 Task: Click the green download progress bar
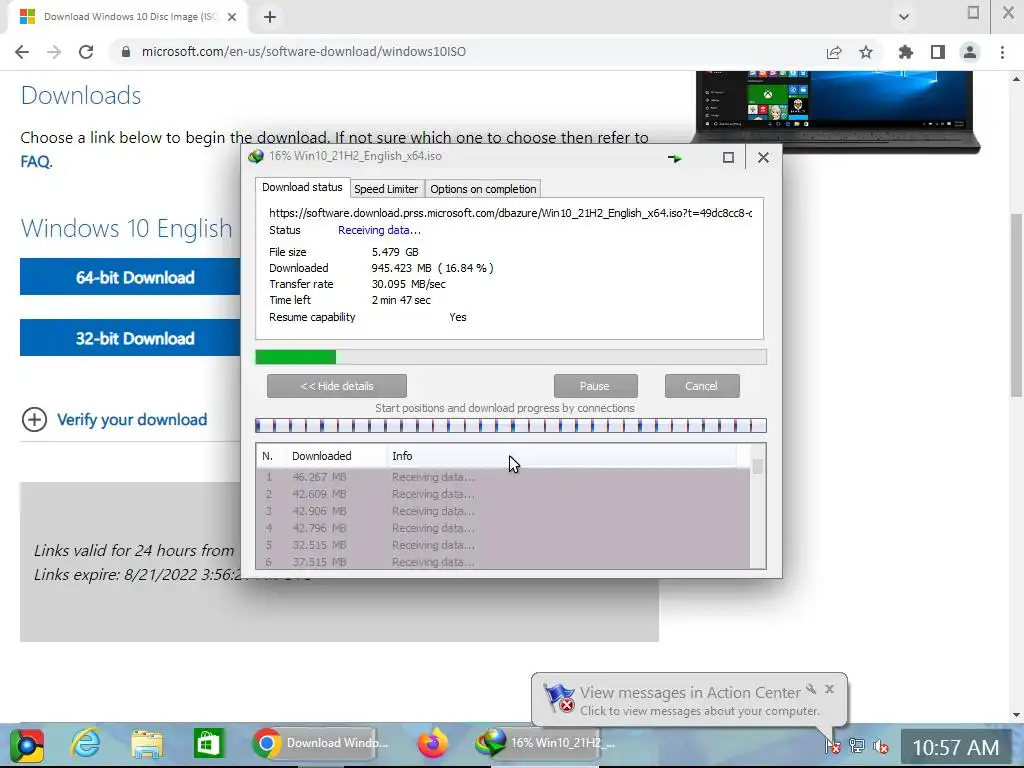(511, 357)
